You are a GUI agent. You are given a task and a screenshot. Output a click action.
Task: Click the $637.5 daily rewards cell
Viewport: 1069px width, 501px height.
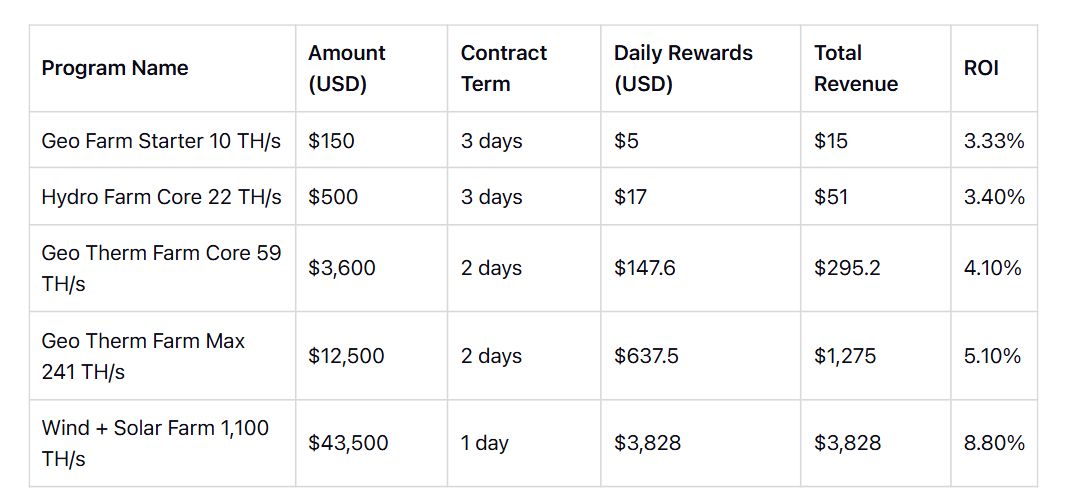pos(646,356)
